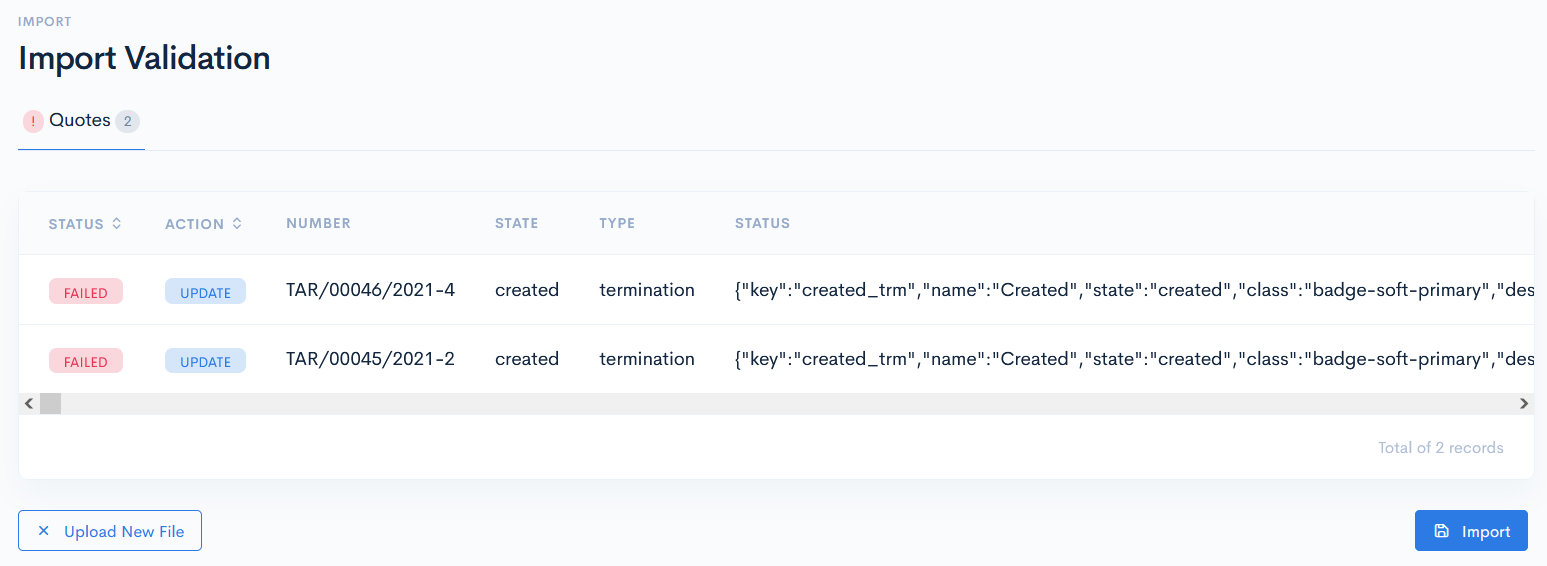Viewport: 1547px width, 566px height.
Task: Select quote number TAR/00045/2021-2
Action: point(370,359)
